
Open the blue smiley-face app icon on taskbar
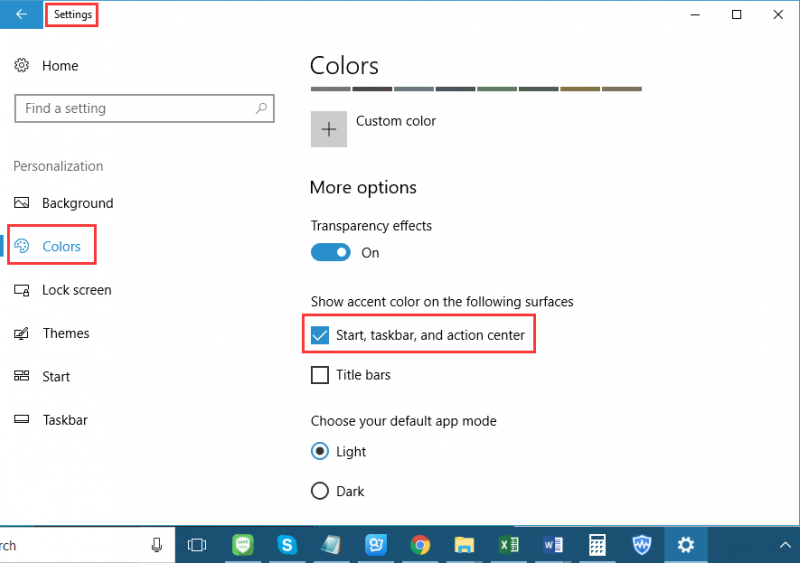point(376,545)
